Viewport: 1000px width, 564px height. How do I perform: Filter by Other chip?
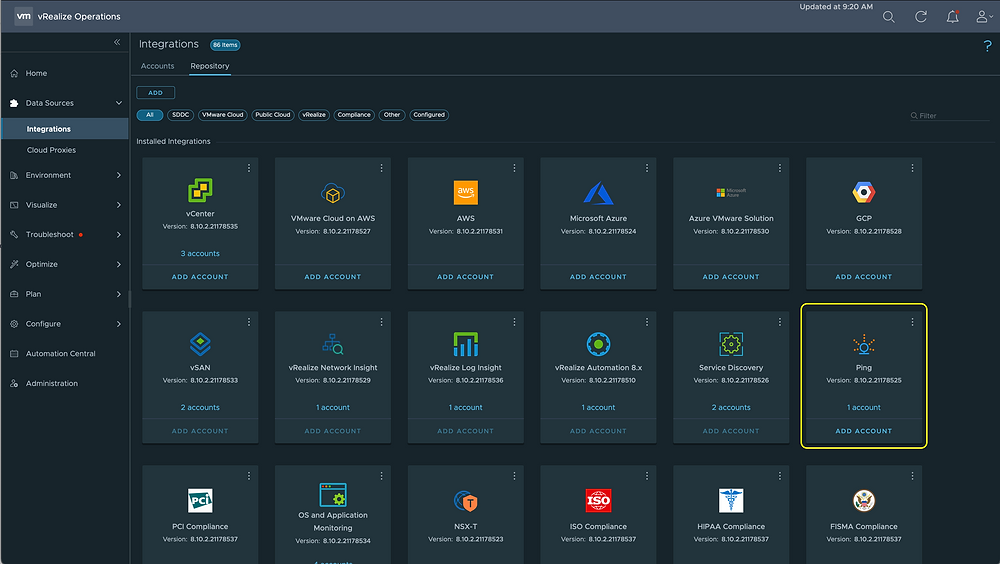[392, 115]
